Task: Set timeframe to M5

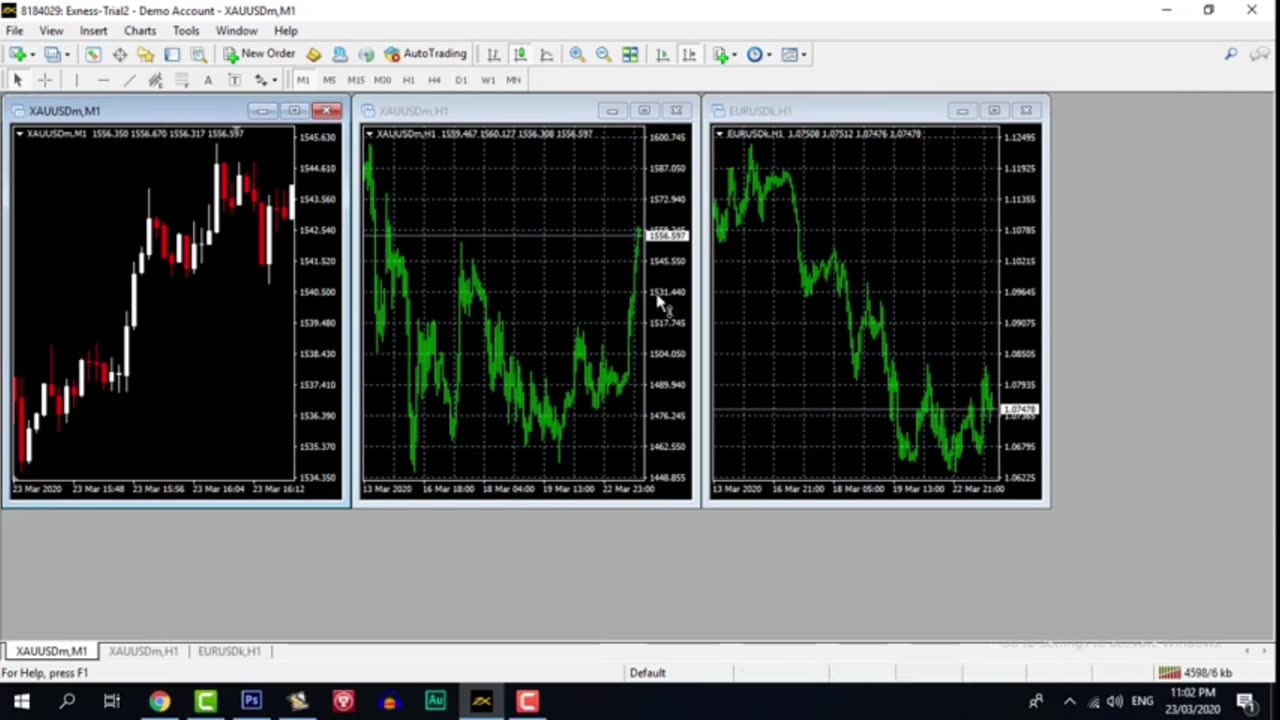Action: [329, 80]
